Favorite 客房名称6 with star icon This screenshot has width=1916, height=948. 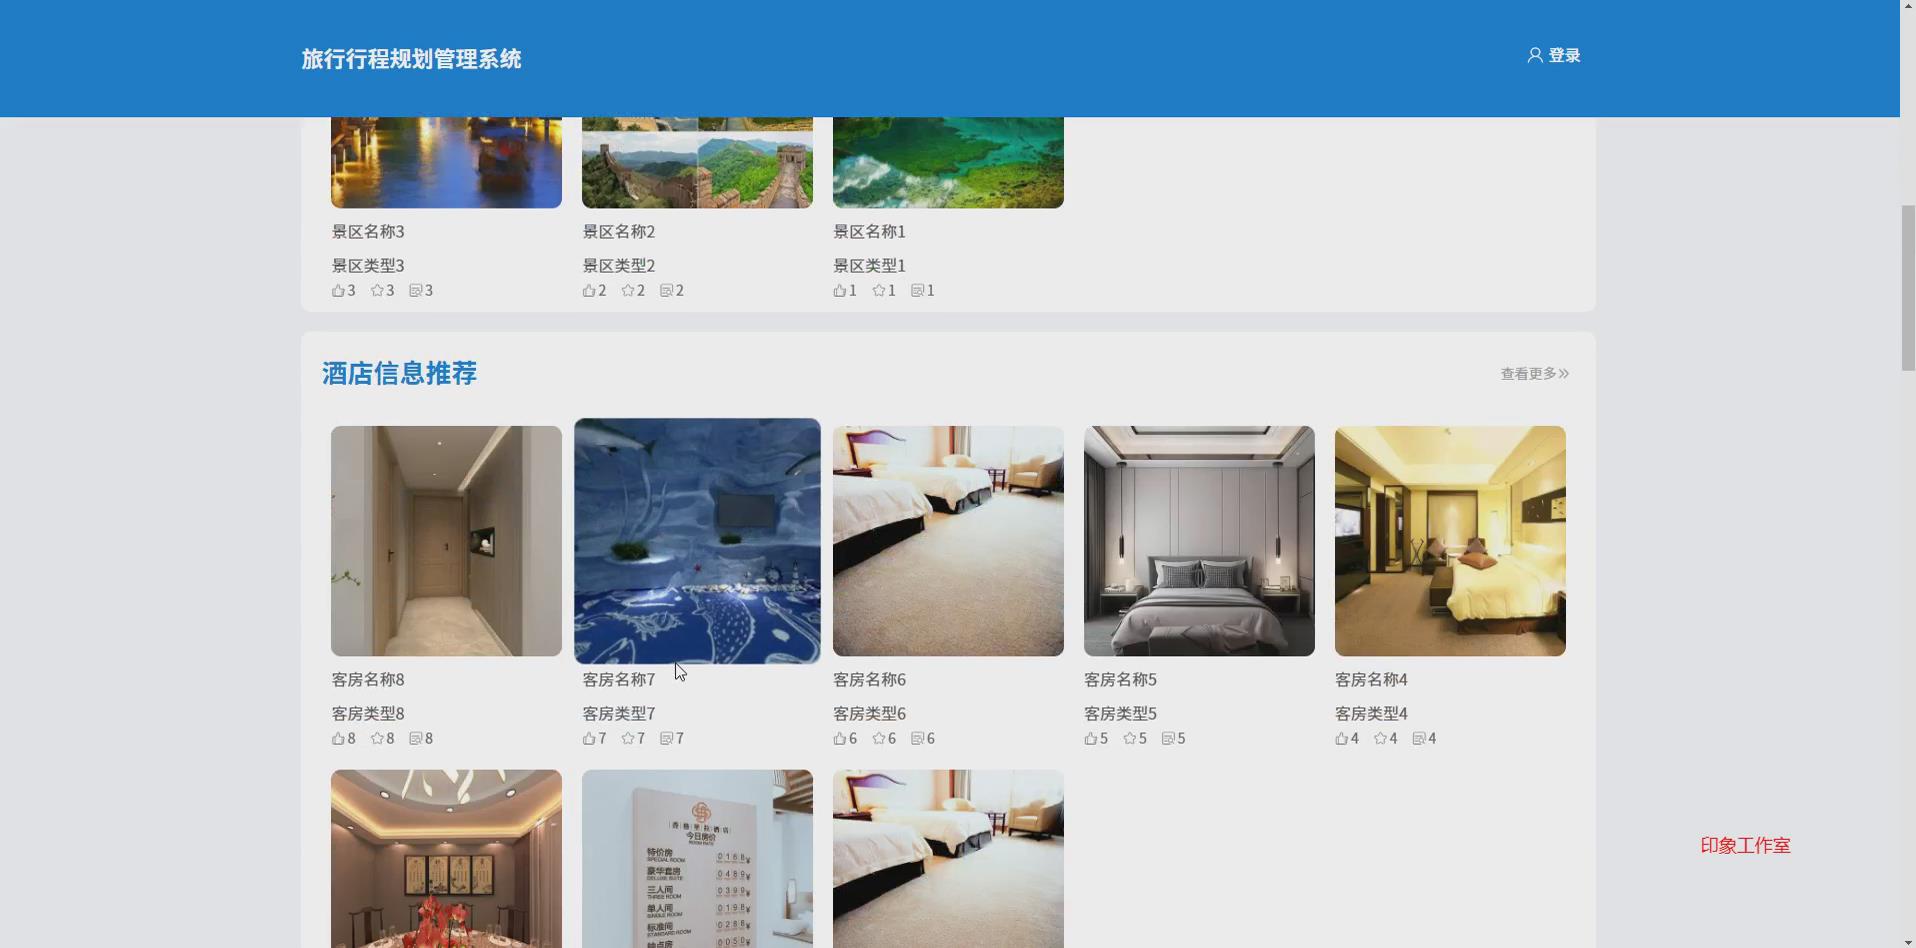tap(879, 739)
